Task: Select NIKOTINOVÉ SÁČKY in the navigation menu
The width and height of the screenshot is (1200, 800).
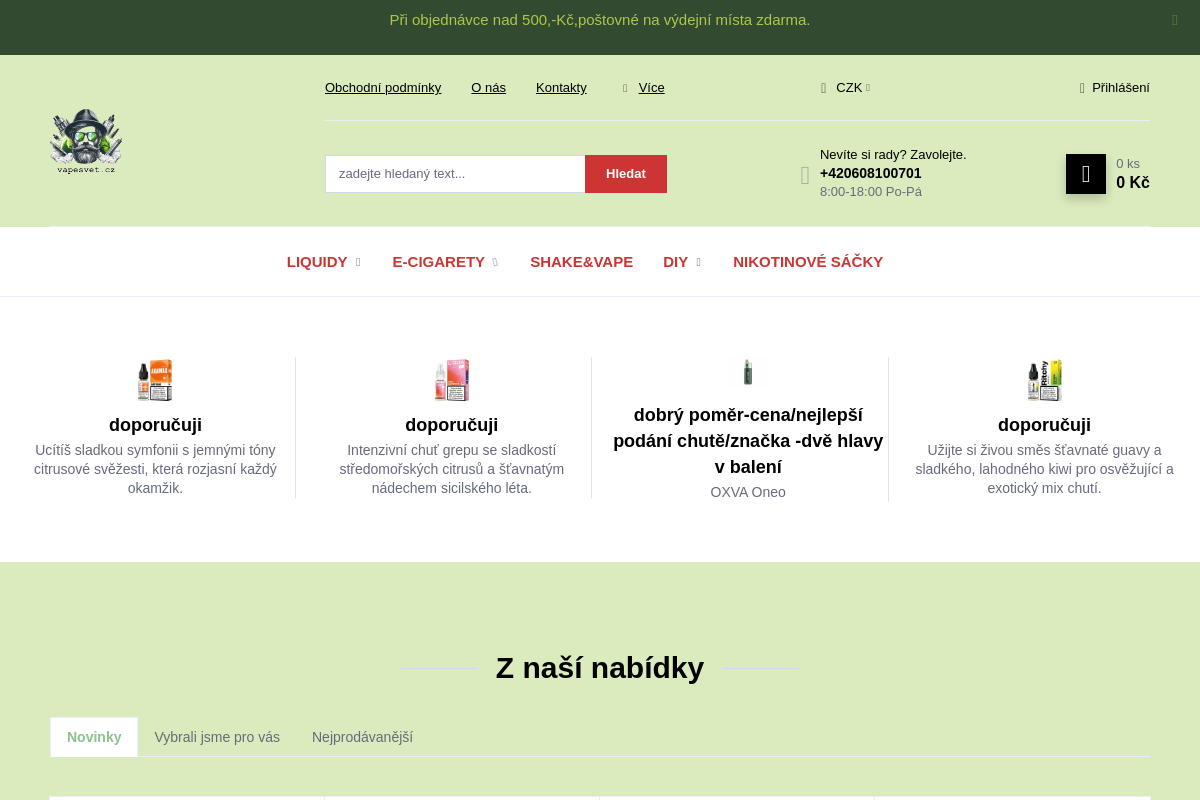Action: (x=808, y=261)
